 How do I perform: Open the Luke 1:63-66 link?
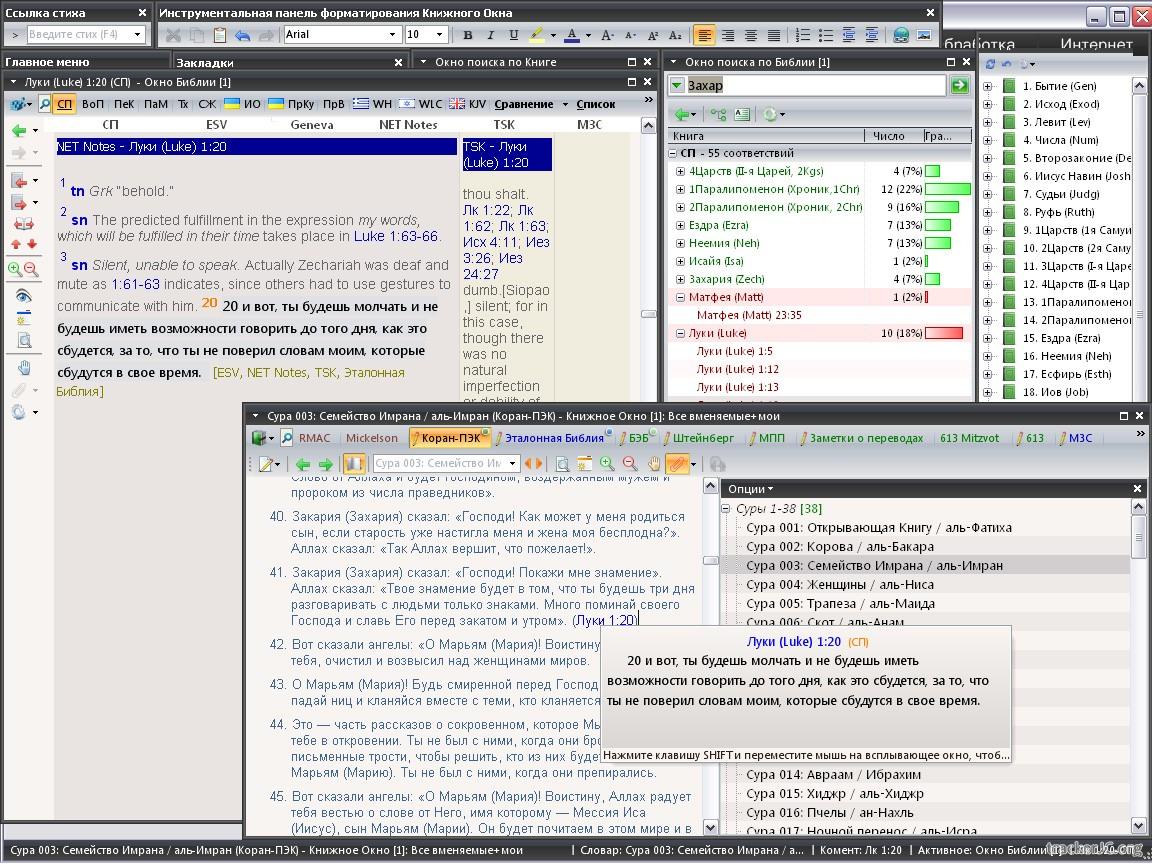click(x=396, y=236)
